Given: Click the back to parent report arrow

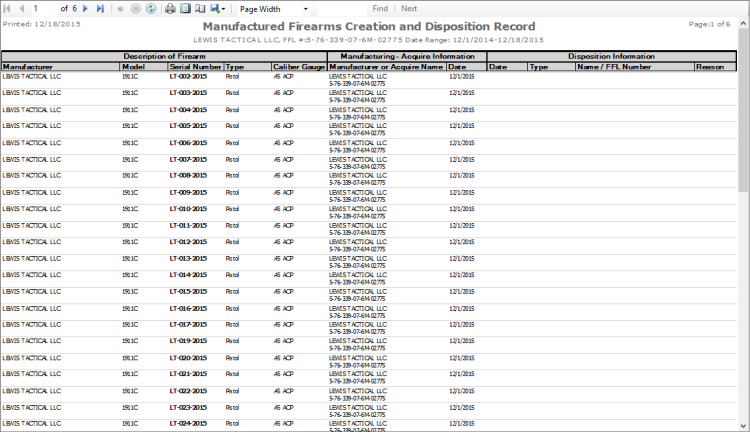Looking at the screenshot, I should pyautogui.click(x=121, y=9).
